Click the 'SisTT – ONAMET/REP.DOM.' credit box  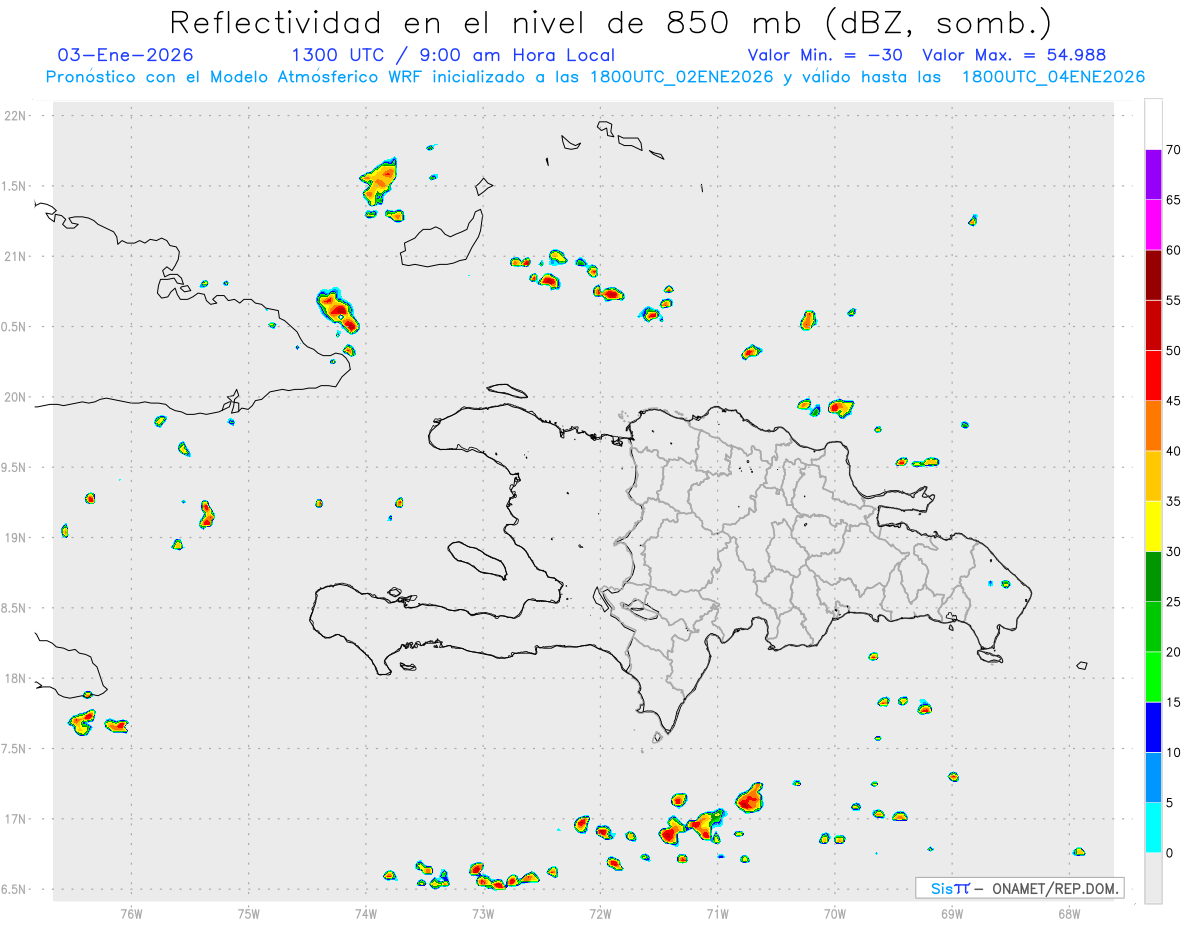pos(1020,888)
